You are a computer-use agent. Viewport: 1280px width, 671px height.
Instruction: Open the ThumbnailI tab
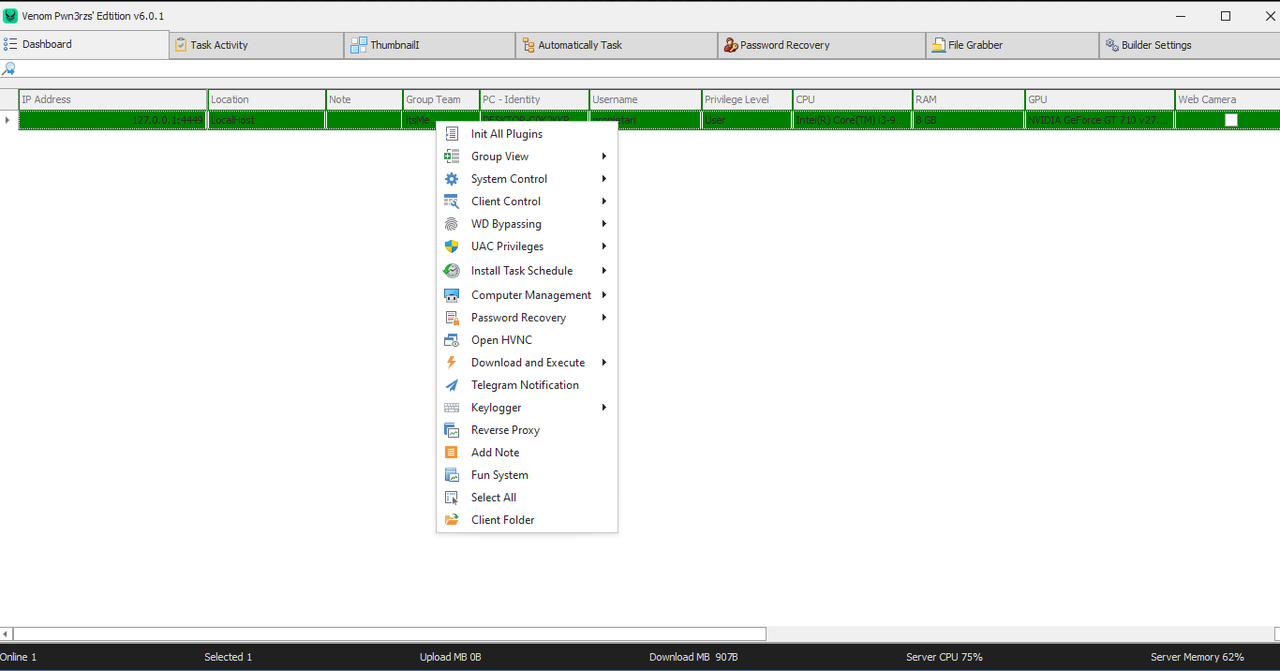(x=430, y=45)
